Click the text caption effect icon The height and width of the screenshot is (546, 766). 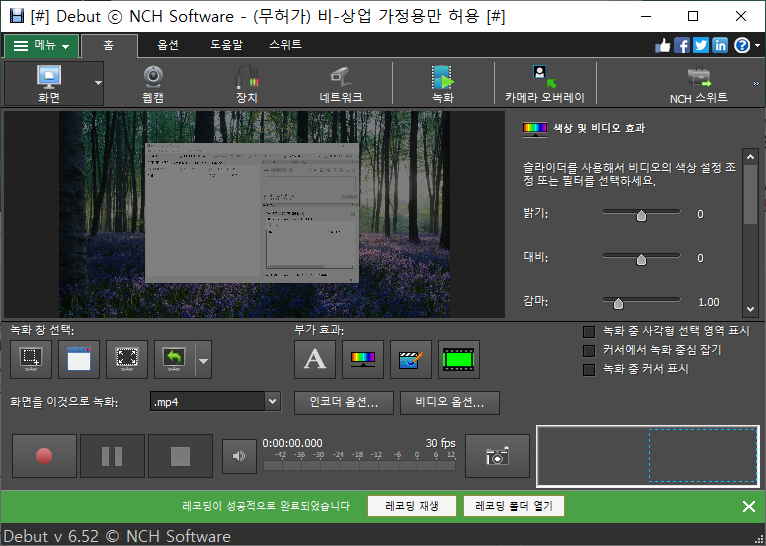point(314,360)
